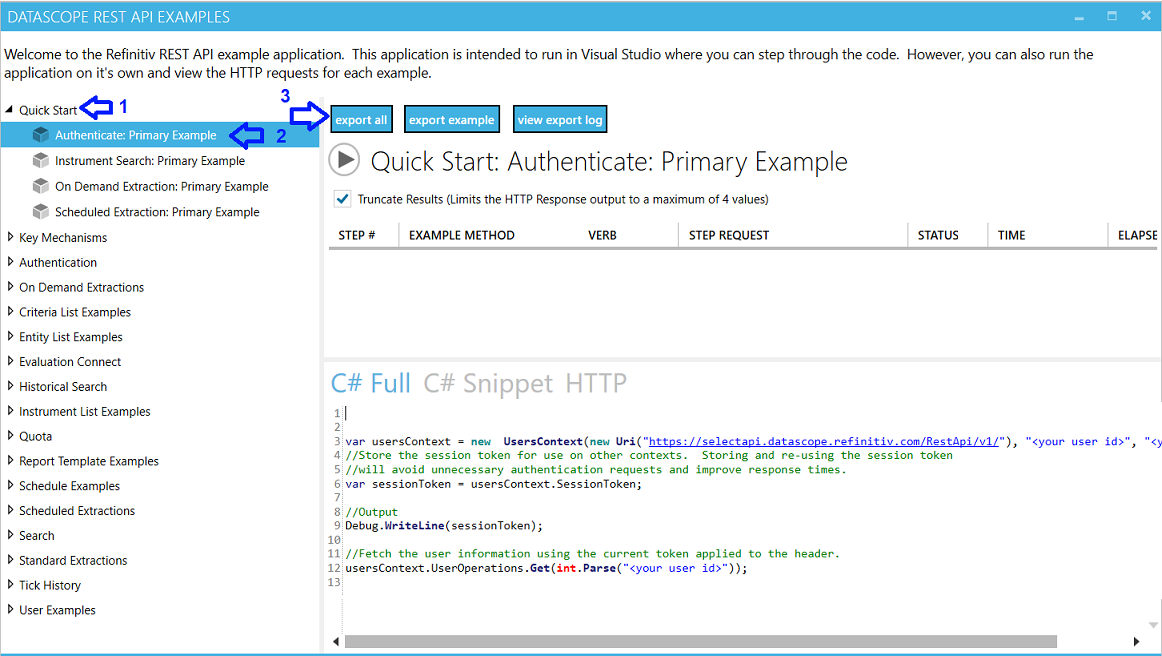Expand the Authentication node
Image resolution: width=1162 pixels, height=656 pixels.
[x=10, y=262]
